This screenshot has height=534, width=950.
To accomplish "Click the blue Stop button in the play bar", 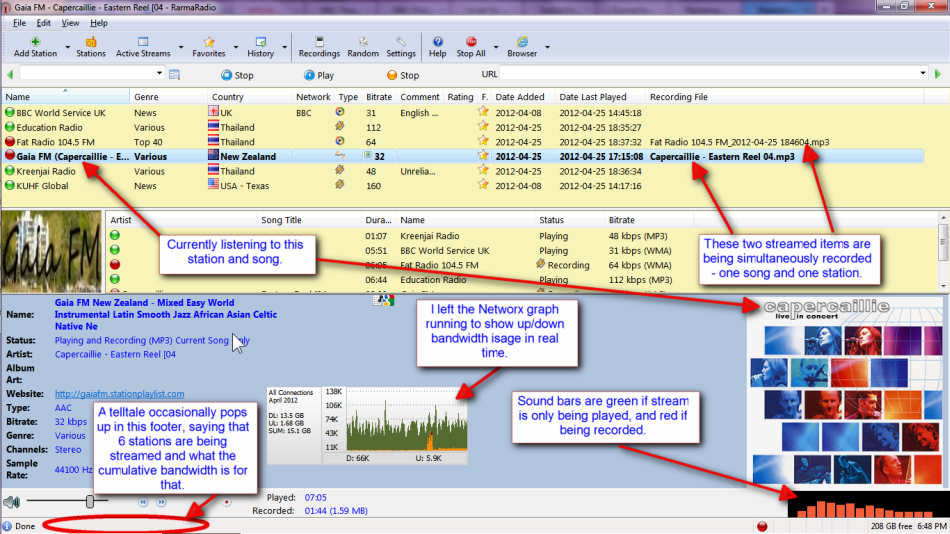I will 238,75.
